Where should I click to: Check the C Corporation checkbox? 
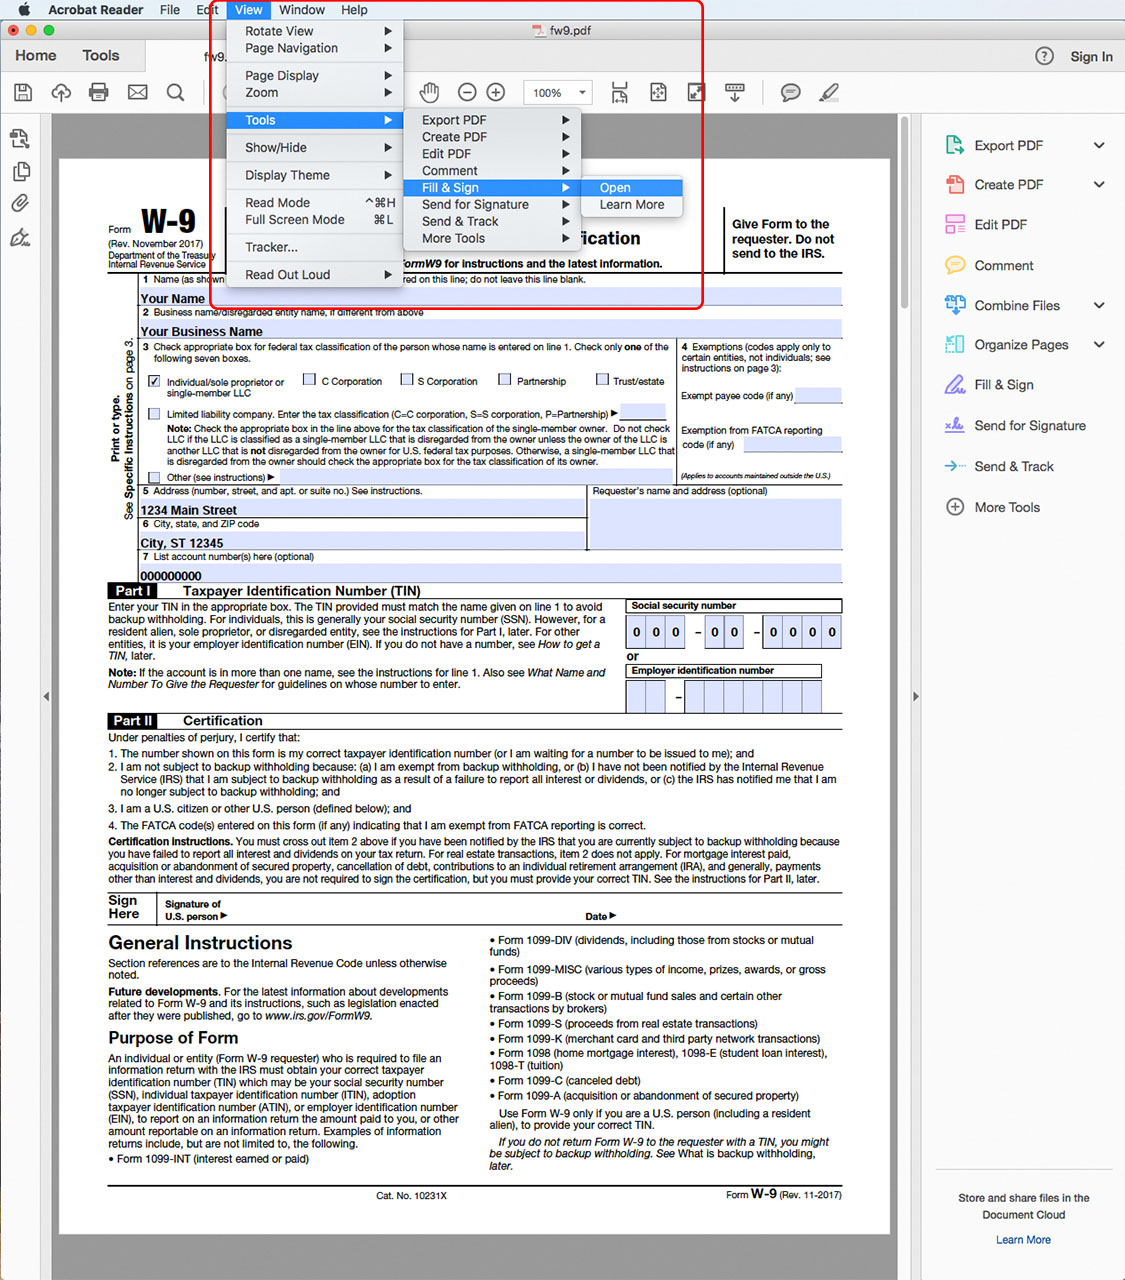pyautogui.click(x=309, y=379)
